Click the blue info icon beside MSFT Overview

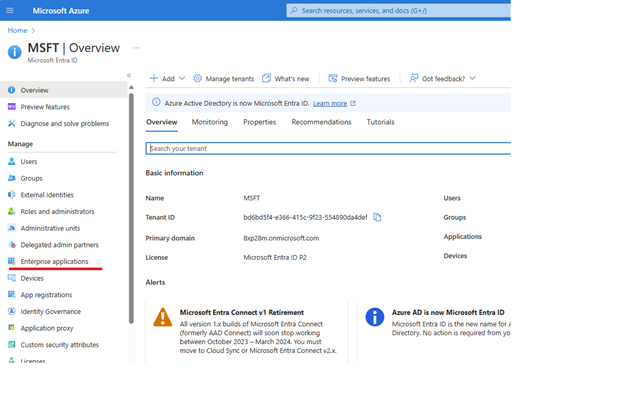(15, 52)
